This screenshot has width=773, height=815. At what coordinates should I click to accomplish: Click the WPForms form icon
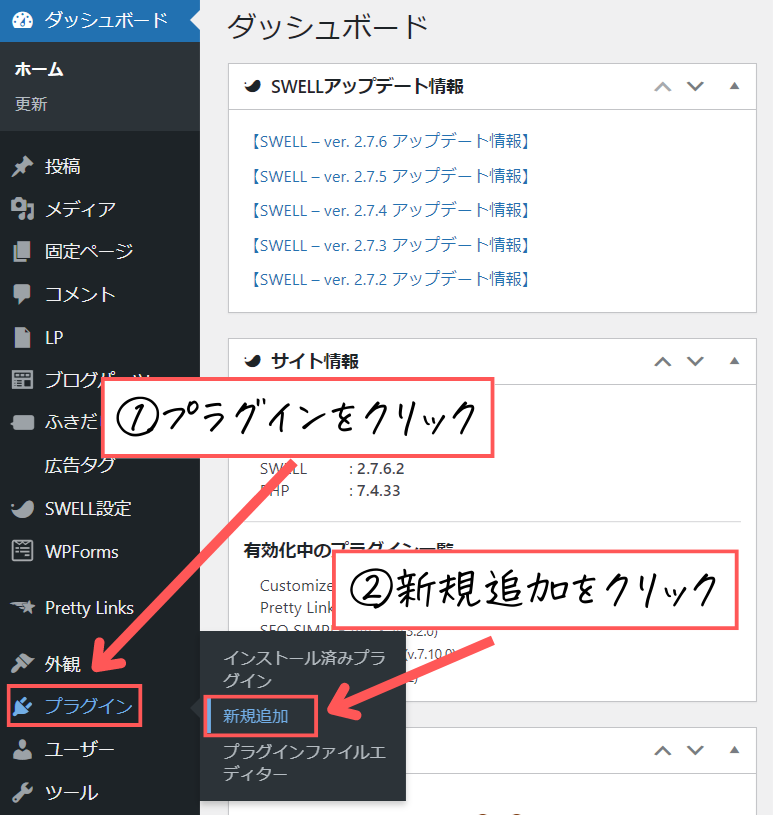click(x=22, y=551)
